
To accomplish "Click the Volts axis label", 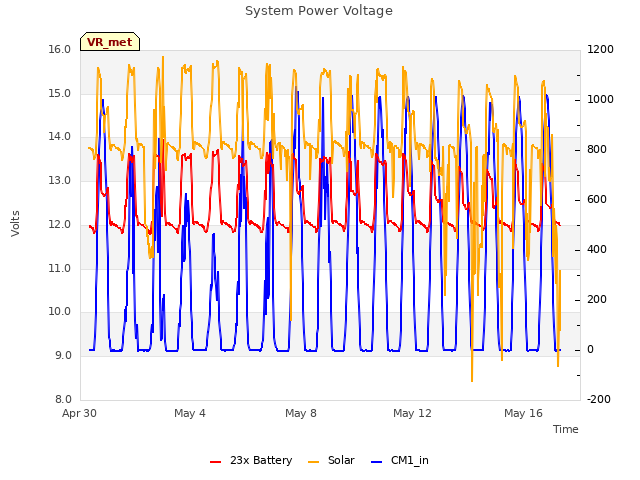I will tap(16, 223).
